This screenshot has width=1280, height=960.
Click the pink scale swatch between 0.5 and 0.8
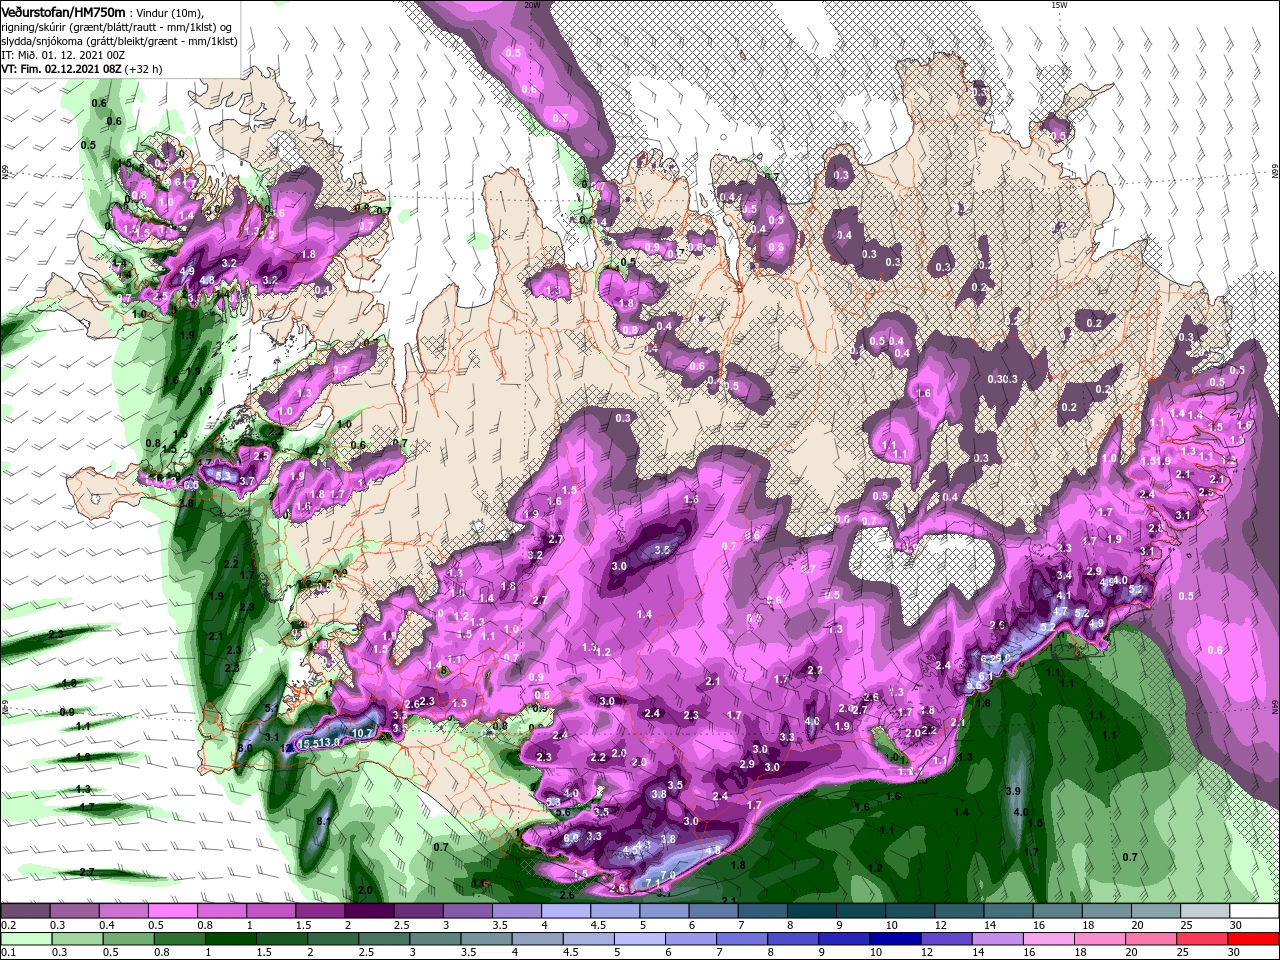coord(172,911)
